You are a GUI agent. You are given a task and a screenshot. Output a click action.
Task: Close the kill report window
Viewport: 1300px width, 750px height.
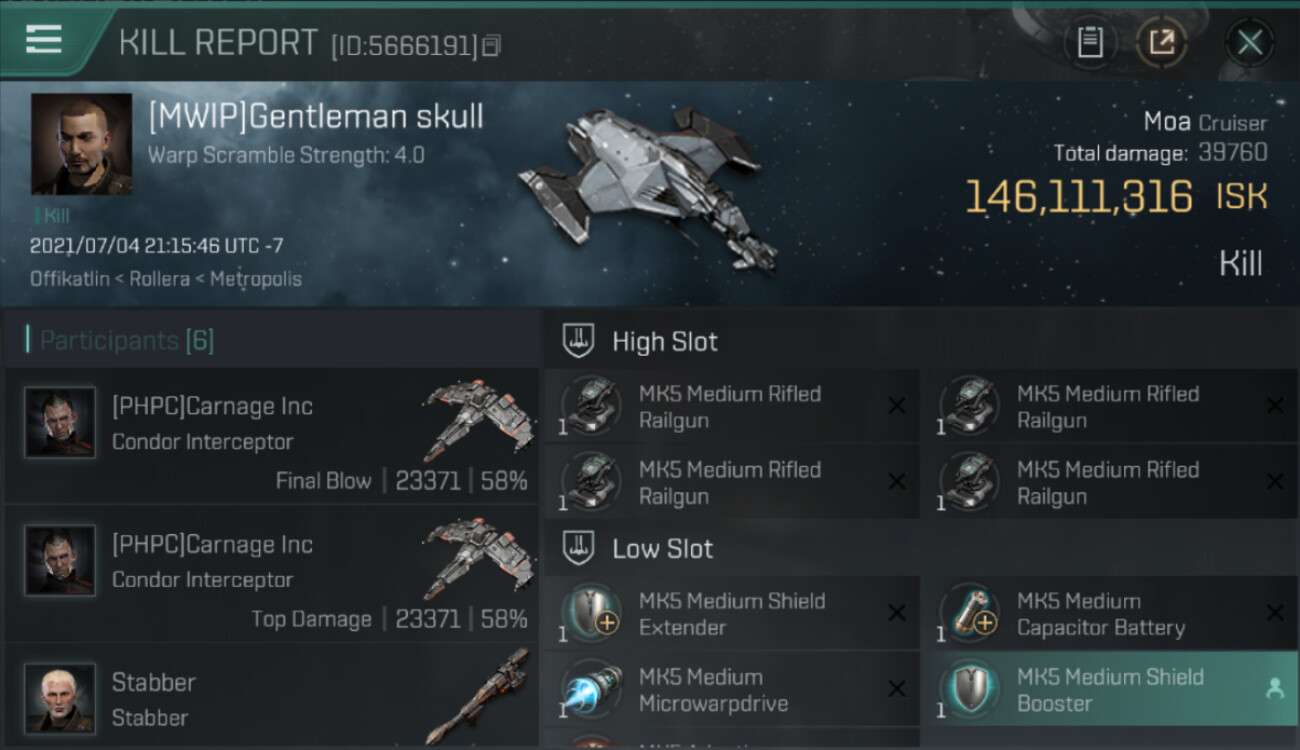tap(1249, 43)
